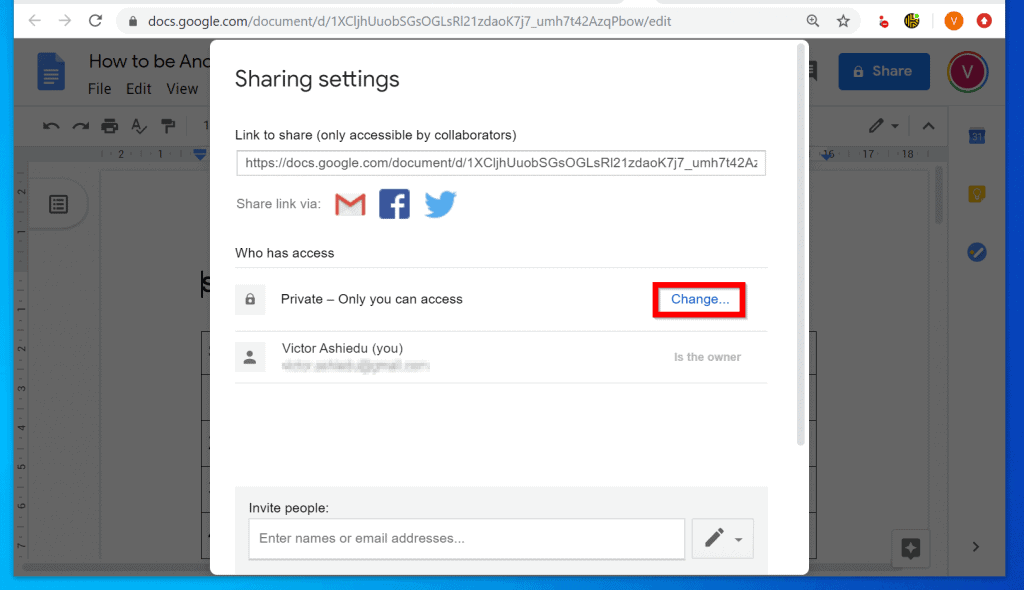
Task: Click the Redo toolbar icon
Action: coord(80,126)
